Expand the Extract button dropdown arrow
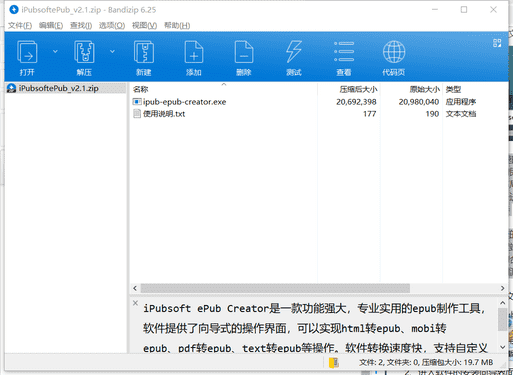The image size is (513, 375). coord(112,51)
